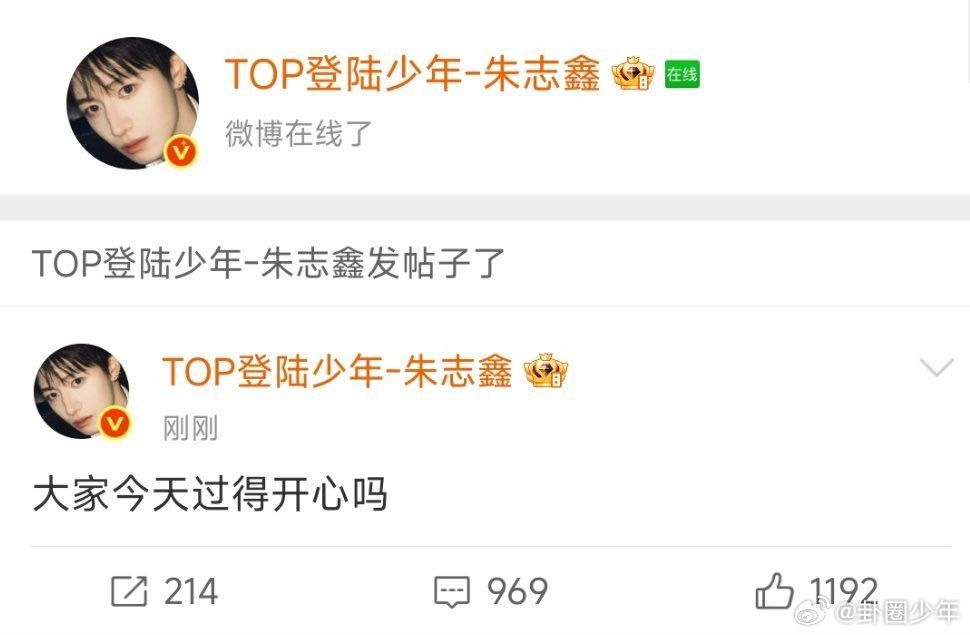The image size is (970, 635).
Task: Tap the green 在线 online status badge
Action: point(682,74)
